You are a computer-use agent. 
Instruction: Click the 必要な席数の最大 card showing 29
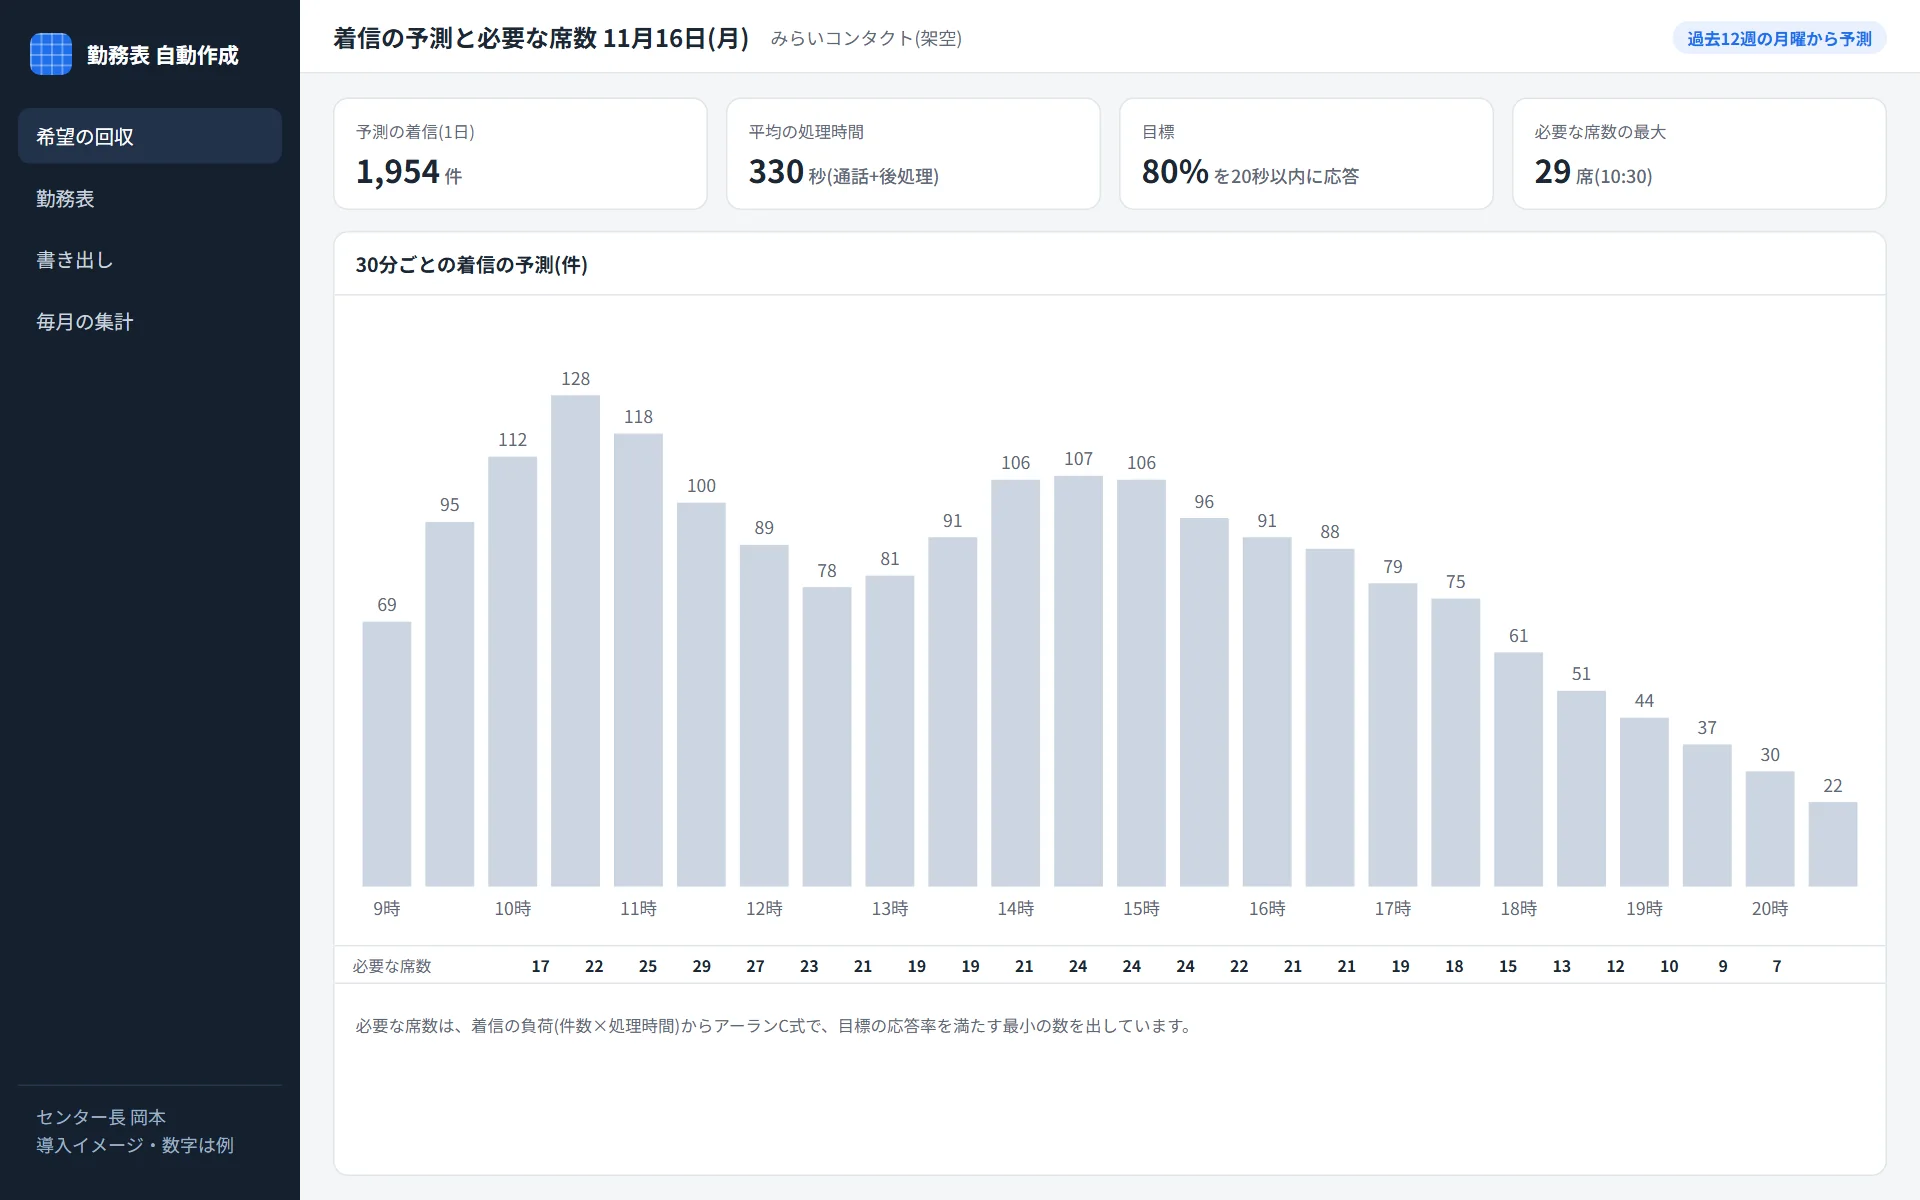(x=1699, y=154)
